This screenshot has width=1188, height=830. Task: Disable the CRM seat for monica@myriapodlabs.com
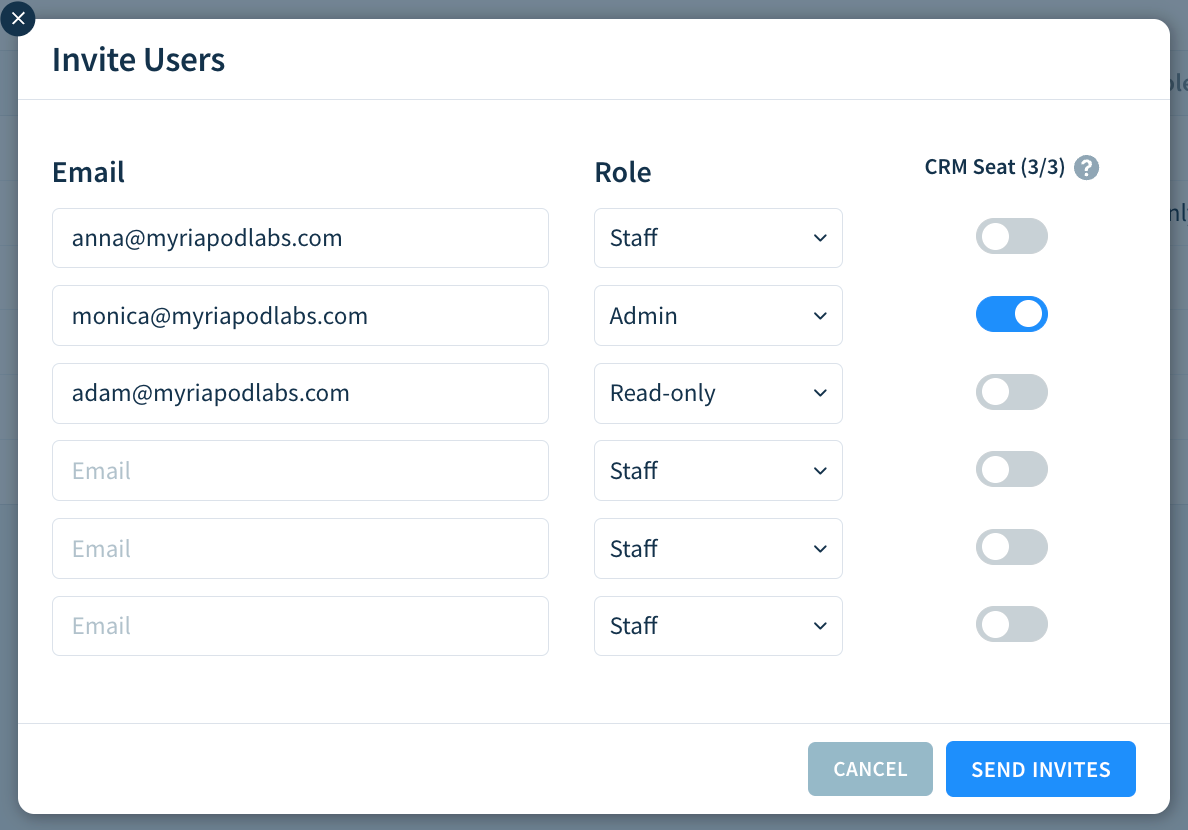click(x=1012, y=314)
